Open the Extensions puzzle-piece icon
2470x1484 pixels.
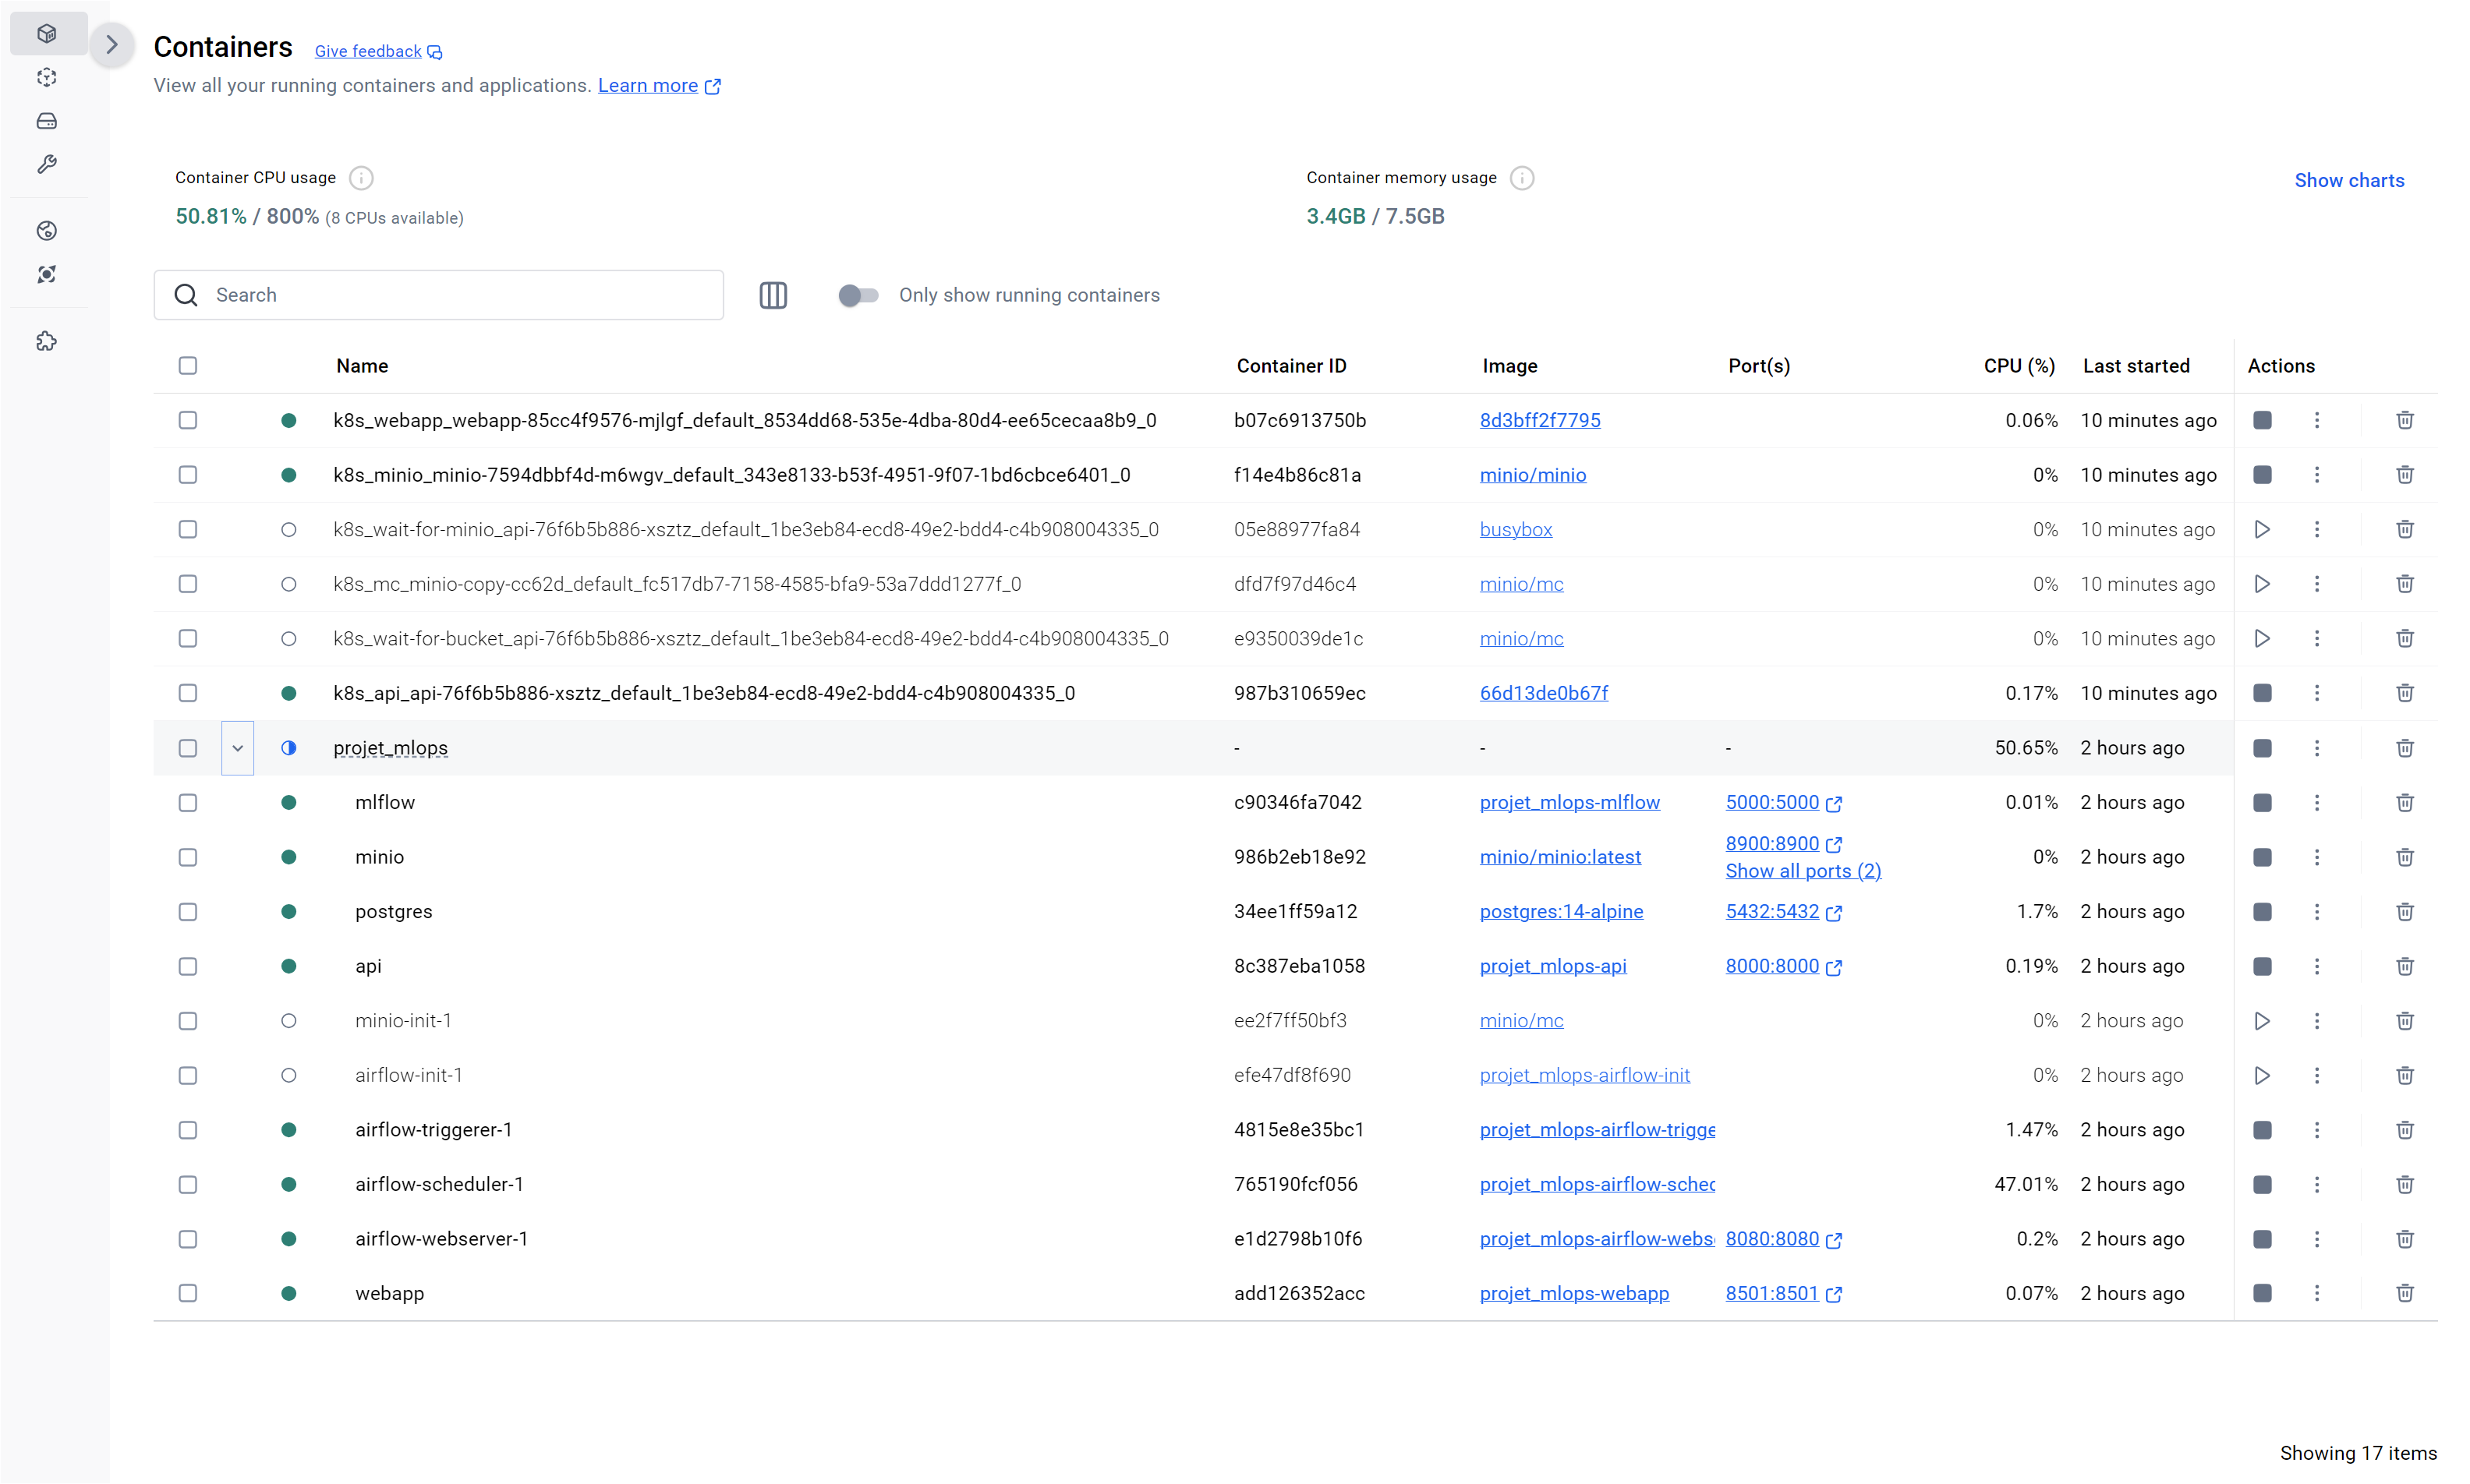[47, 341]
